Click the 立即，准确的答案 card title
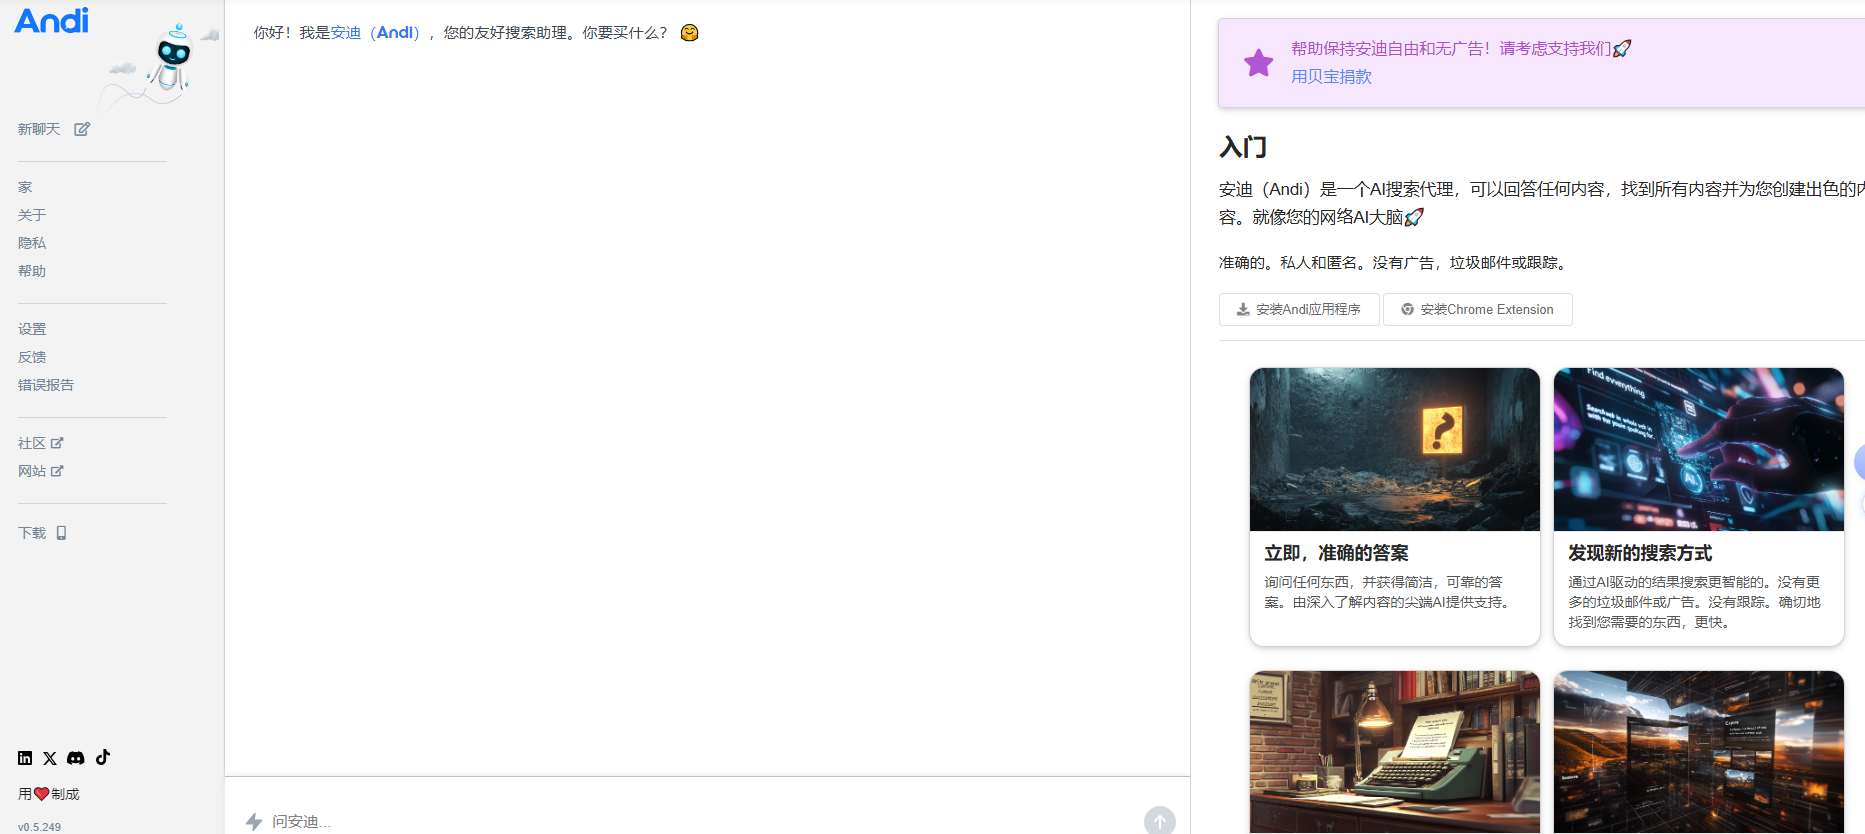This screenshot has height=834, width=1865. coord(1336,553)
